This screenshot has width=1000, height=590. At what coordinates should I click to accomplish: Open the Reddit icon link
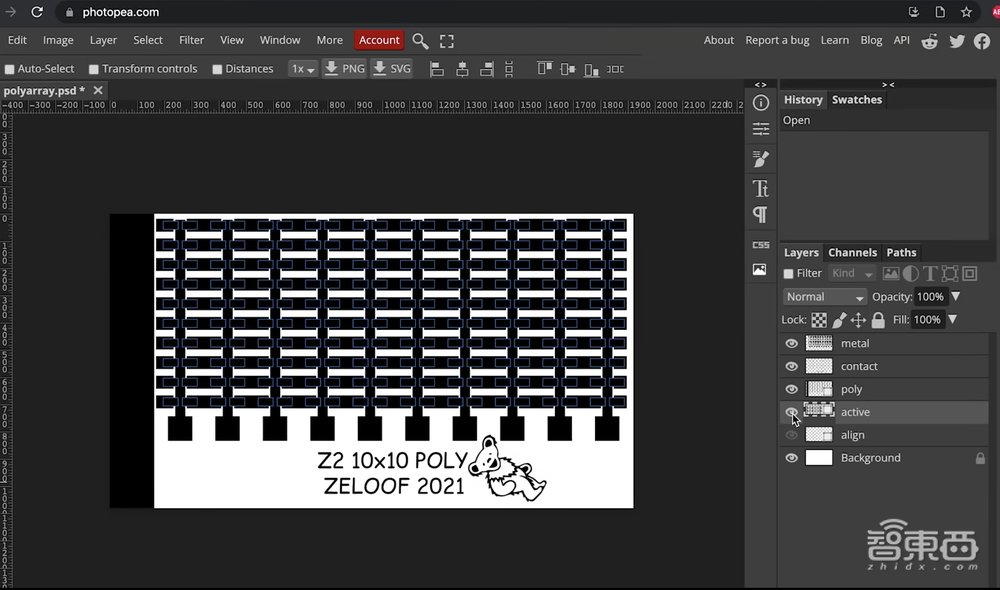click(x=930, y=41)
